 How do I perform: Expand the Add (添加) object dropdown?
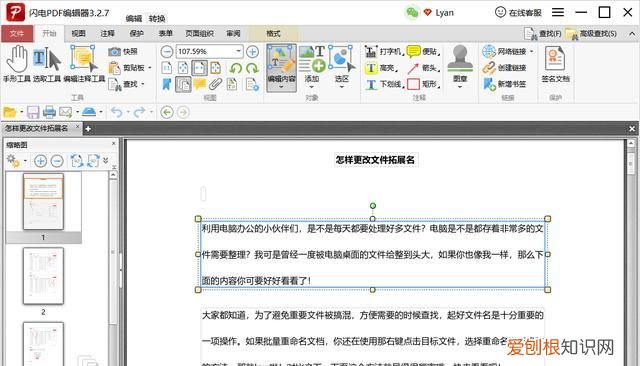coord(312,87)
